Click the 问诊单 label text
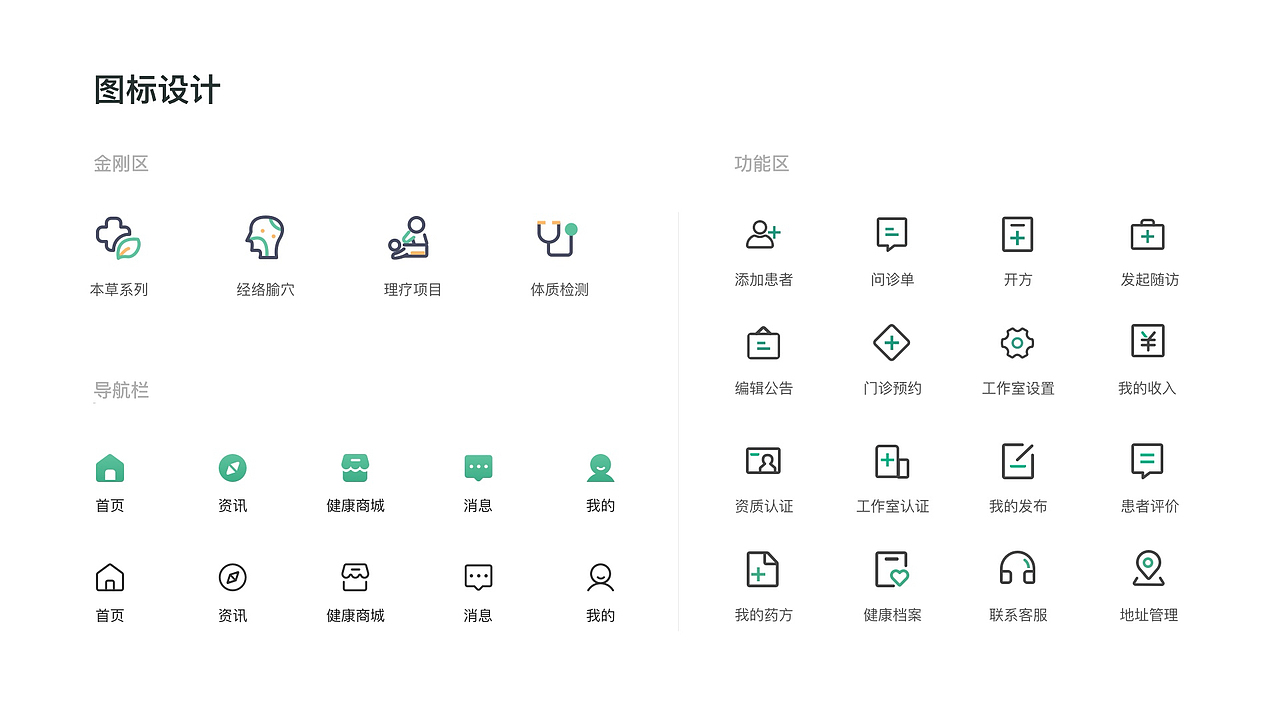Image resolution: width=1280 pixels, height=720 pixels. pos(892,280)
